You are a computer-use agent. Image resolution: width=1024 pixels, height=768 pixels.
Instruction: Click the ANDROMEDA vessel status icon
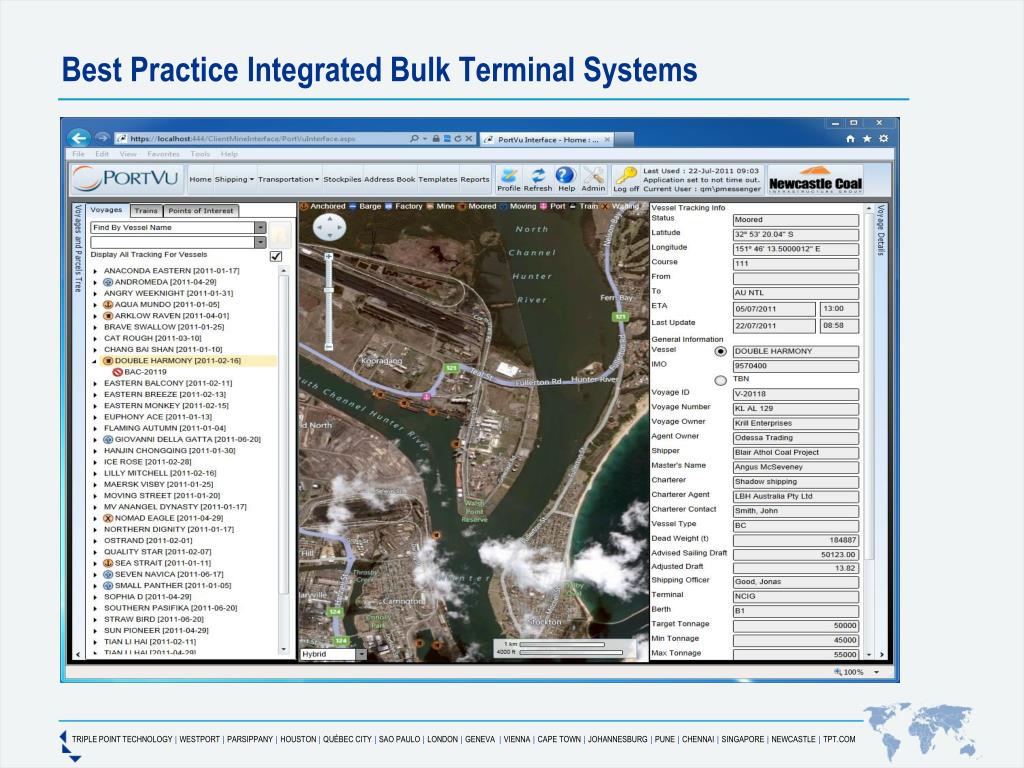click(x=108, y=282)
